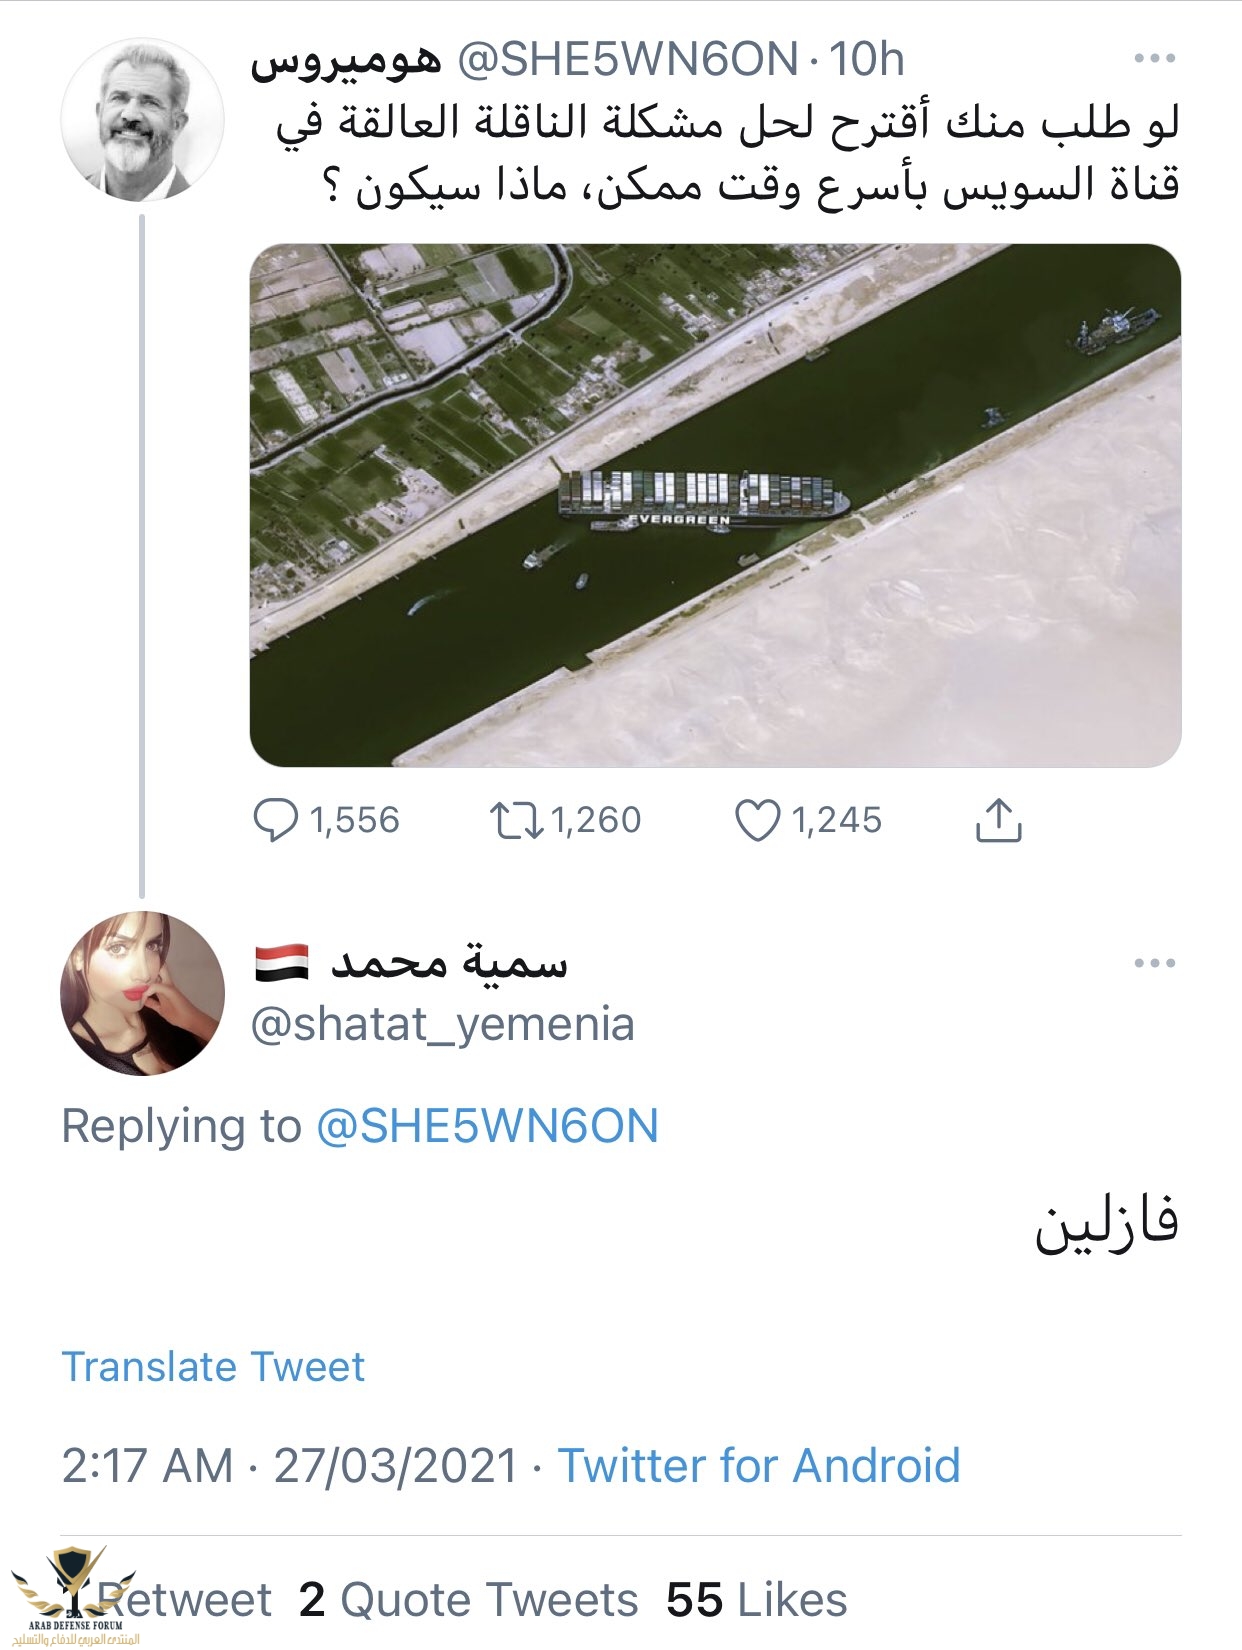View the 2 Quote Tweets
The image size is (1242, 1650).
click(x=468, y=1599)
